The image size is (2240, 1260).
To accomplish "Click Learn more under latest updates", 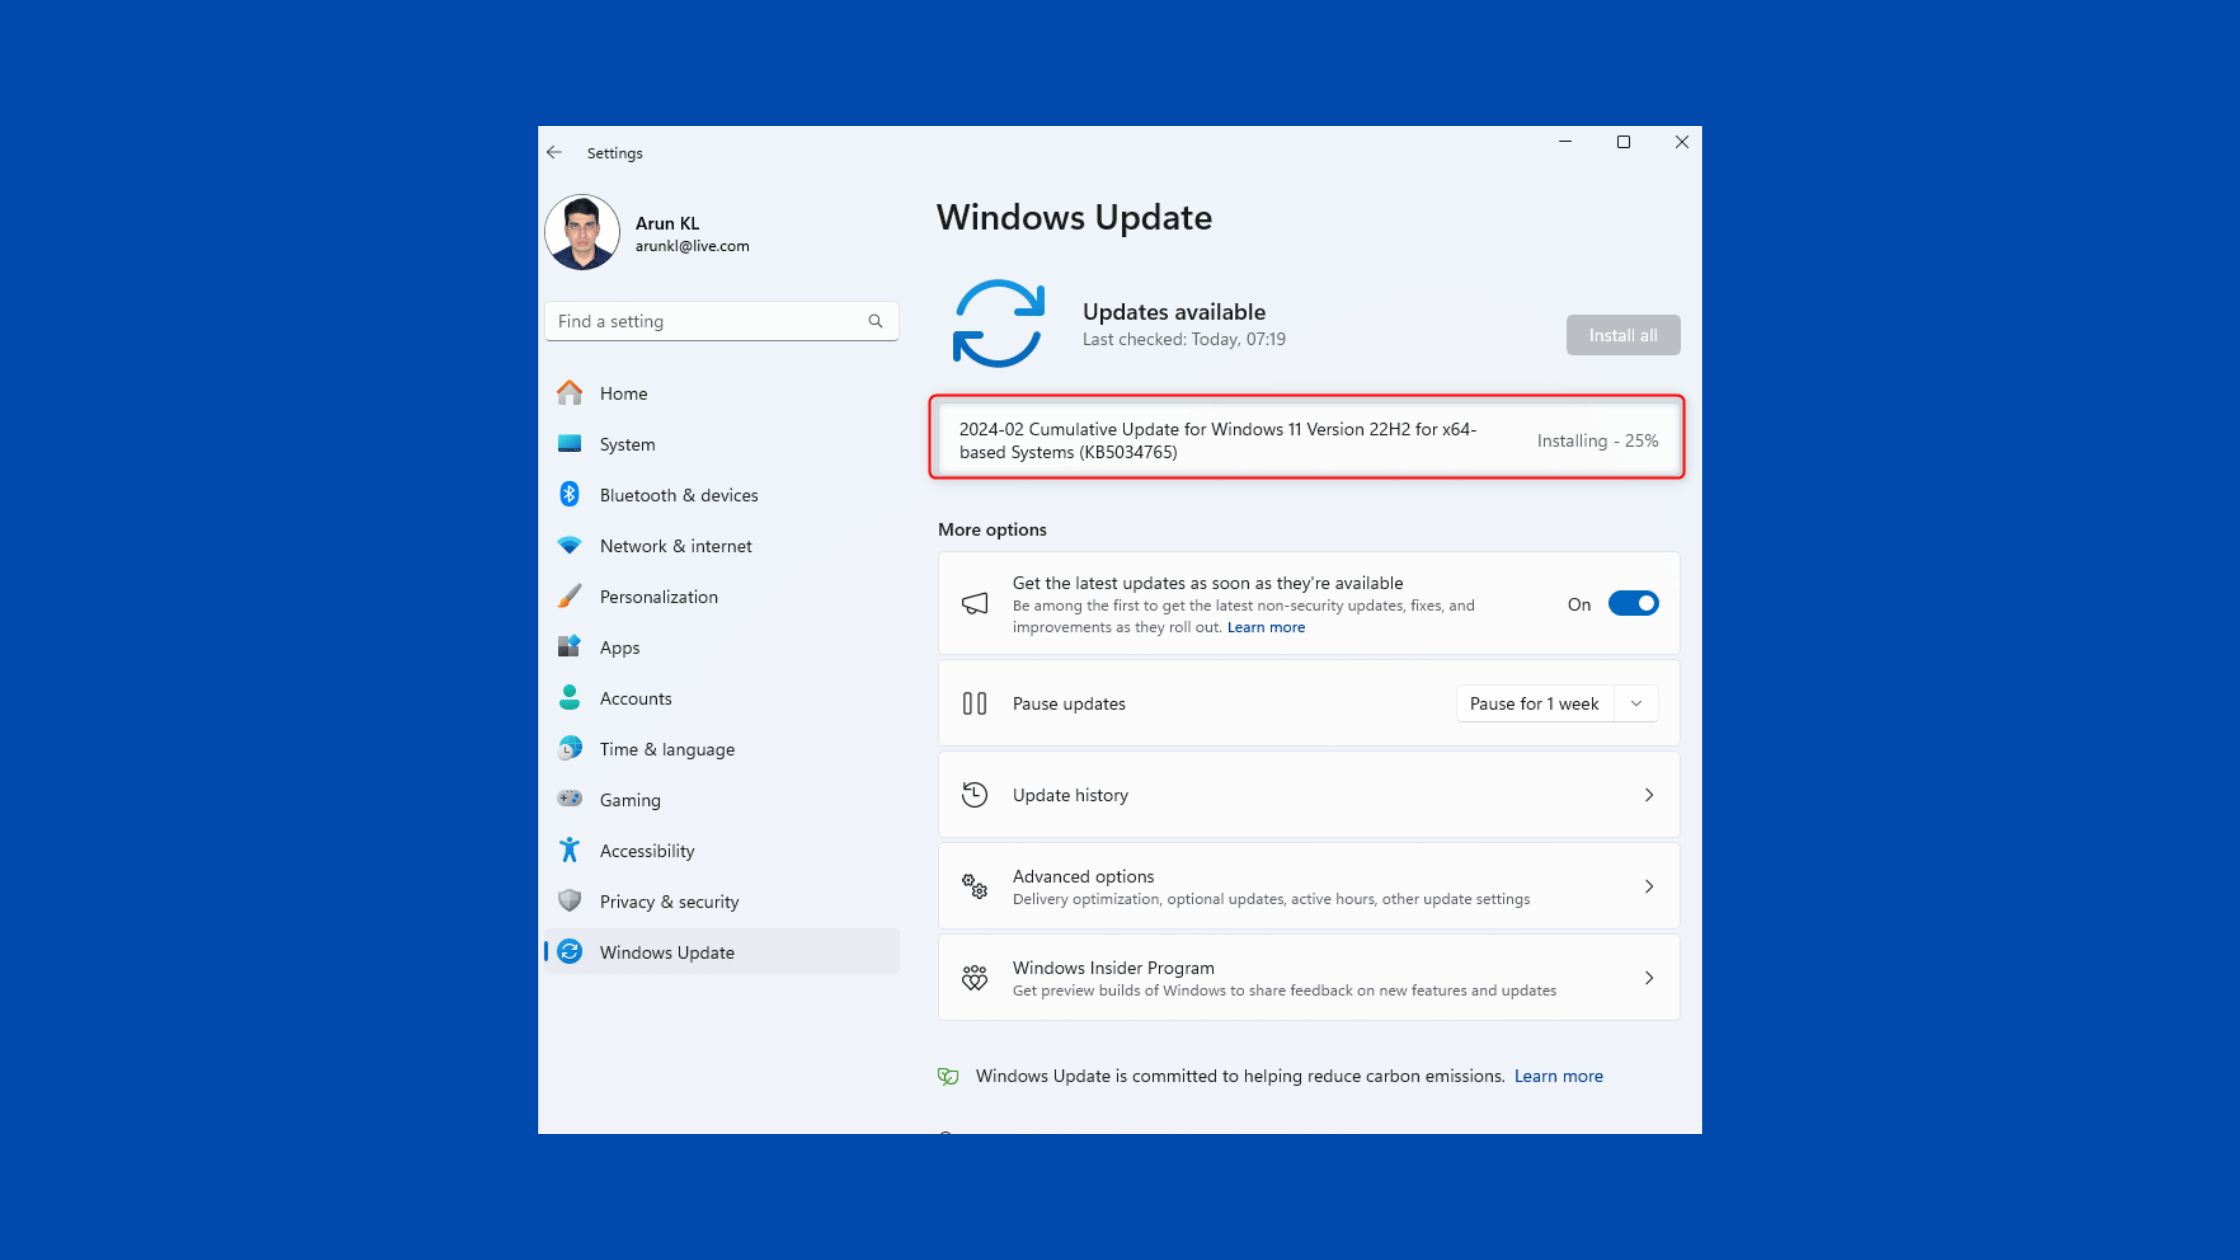I will (x=1265, y=627).
